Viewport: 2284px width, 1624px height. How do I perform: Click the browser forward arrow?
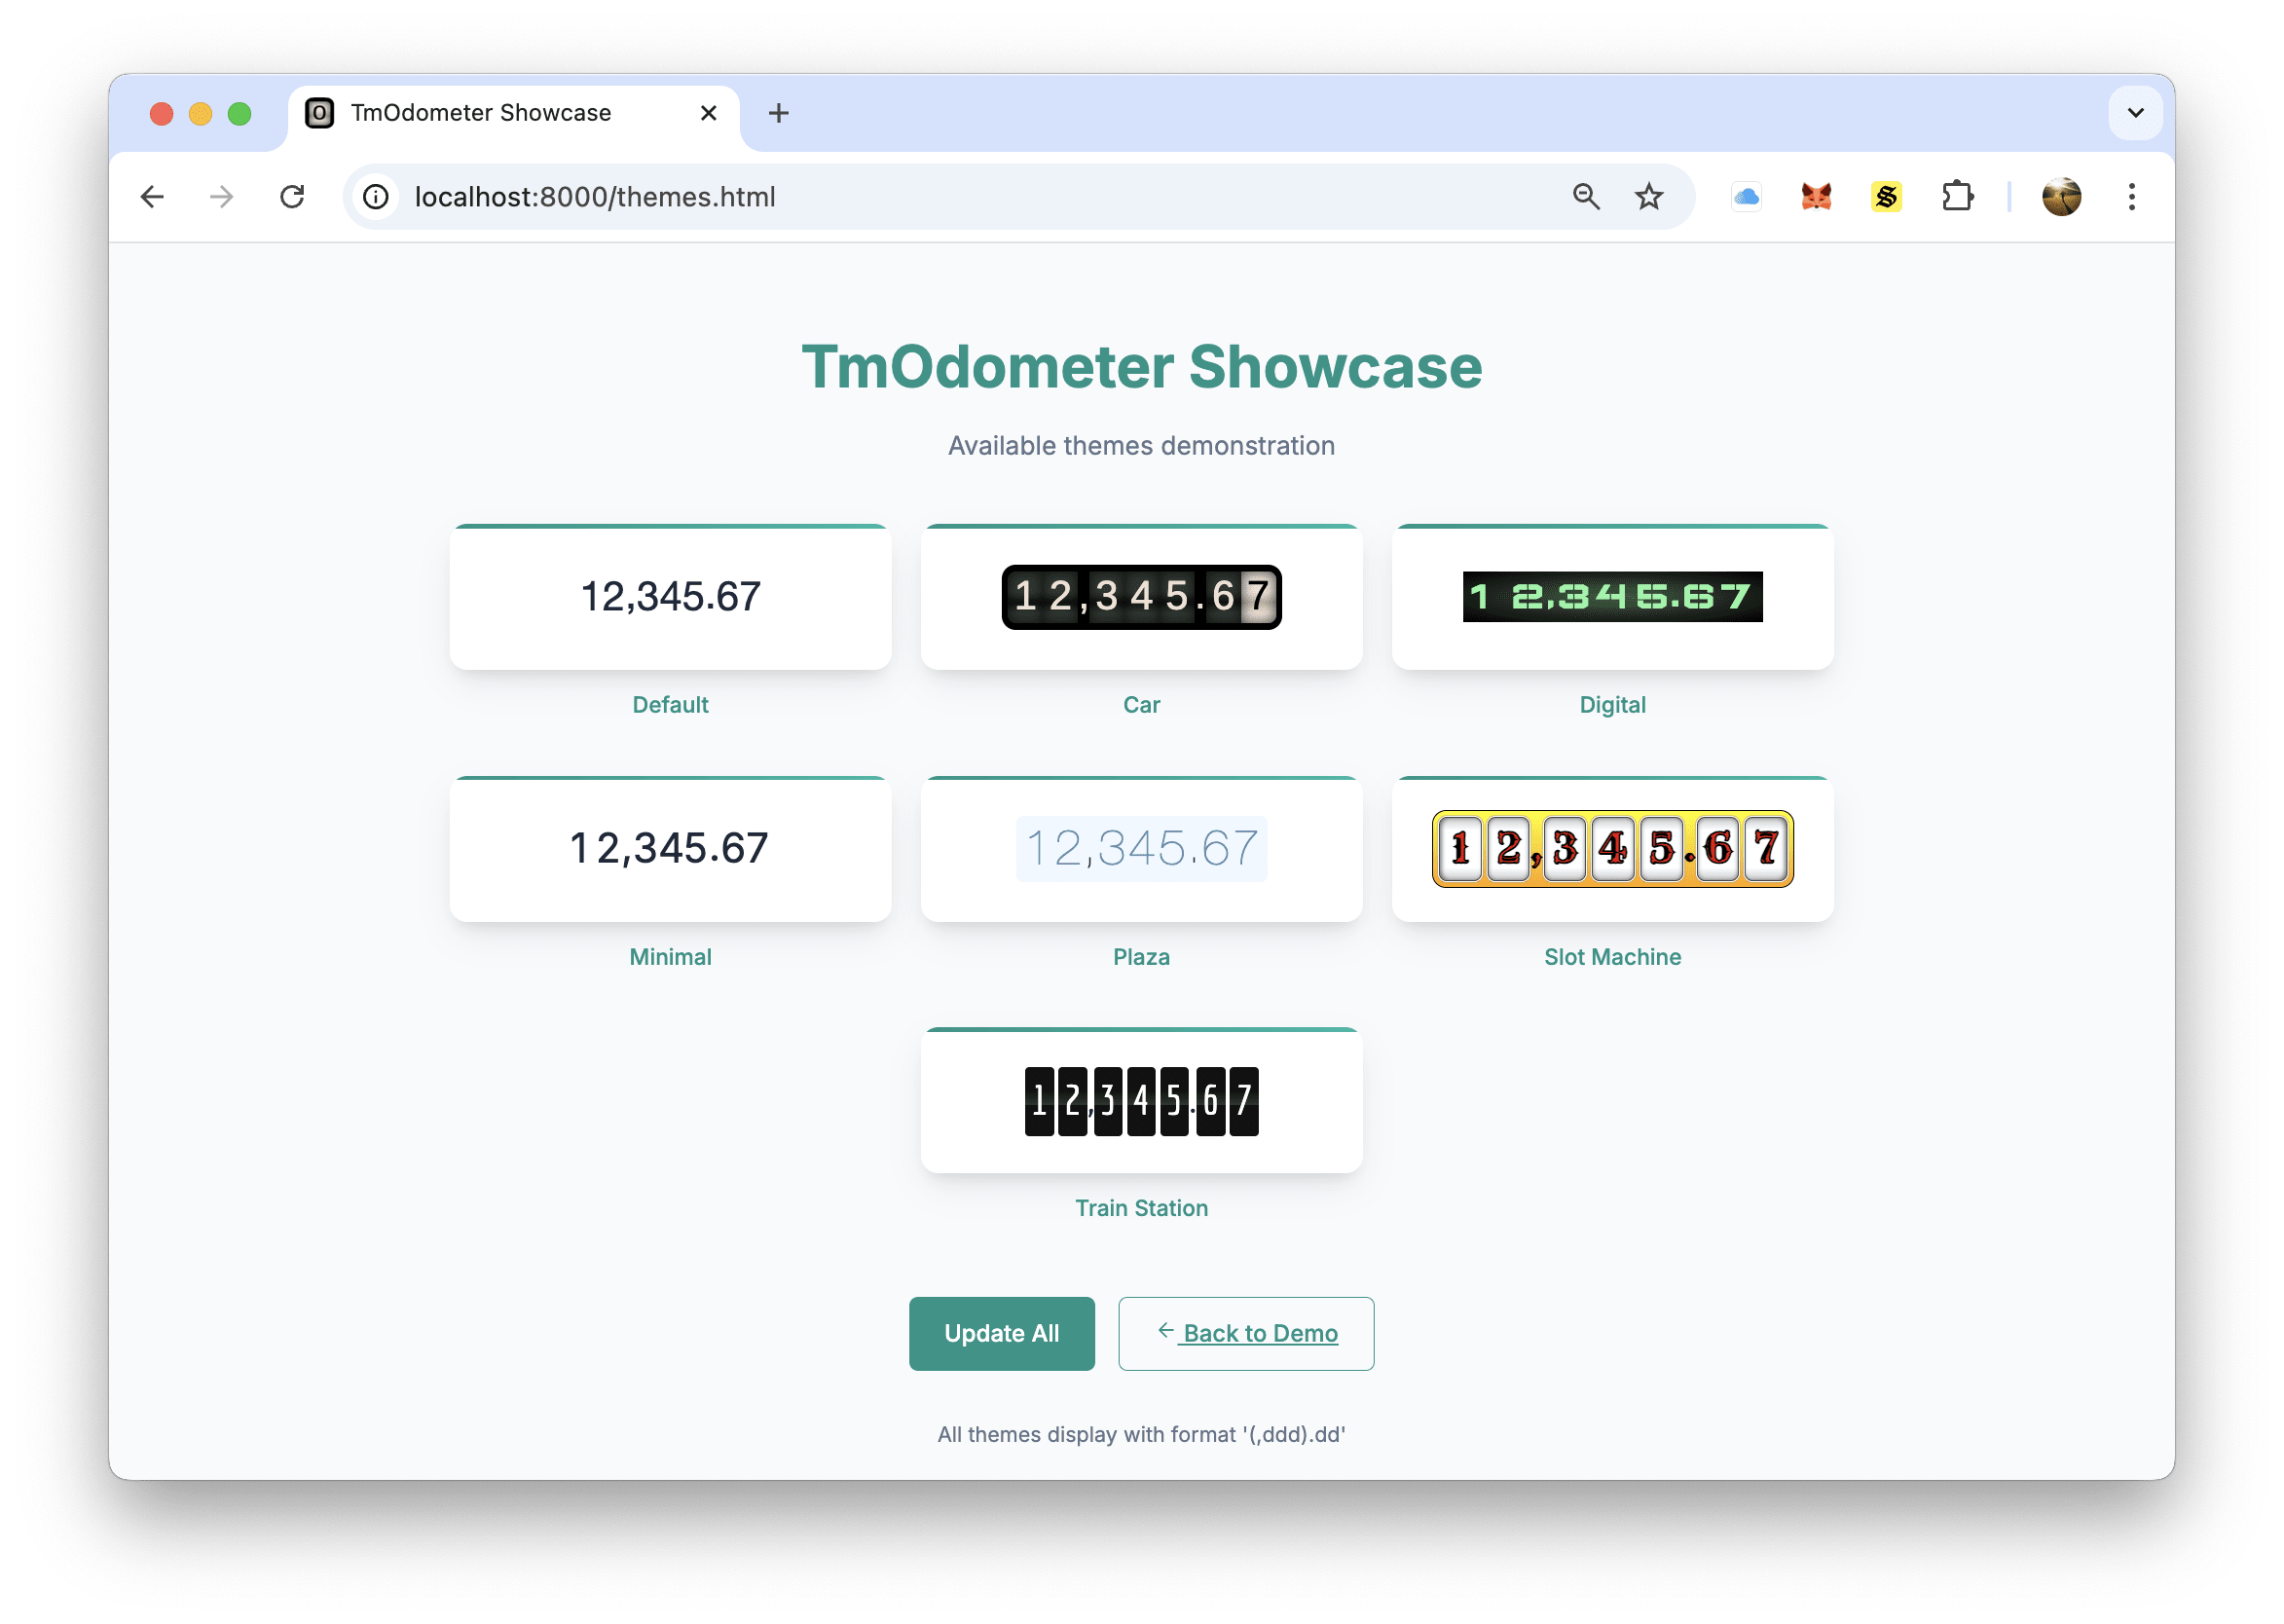click(221, 197)
